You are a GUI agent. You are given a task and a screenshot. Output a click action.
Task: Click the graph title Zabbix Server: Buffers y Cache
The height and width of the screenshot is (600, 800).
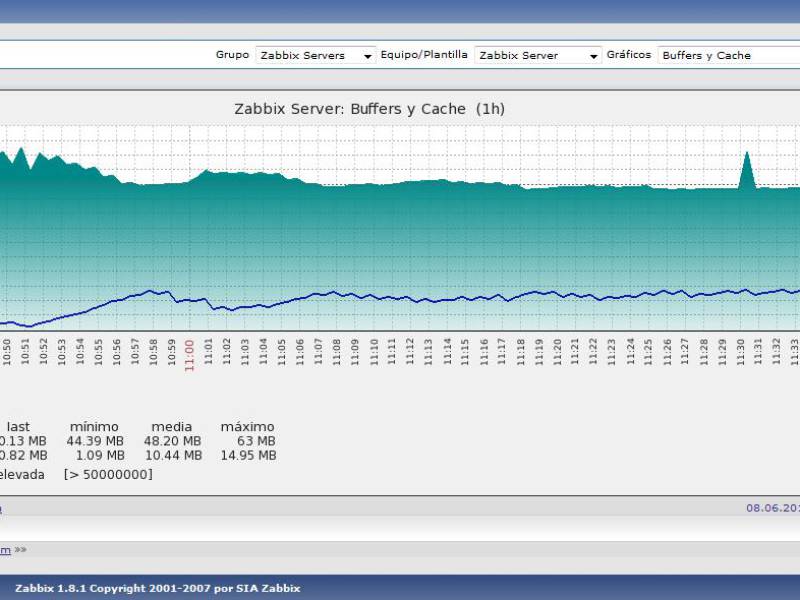tap(369, 108)
